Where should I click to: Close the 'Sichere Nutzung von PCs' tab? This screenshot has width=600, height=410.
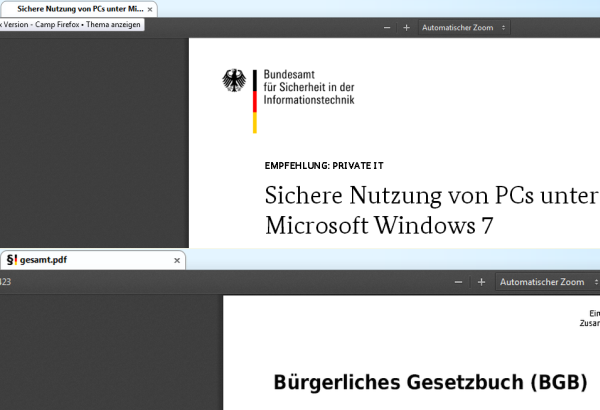150,10
